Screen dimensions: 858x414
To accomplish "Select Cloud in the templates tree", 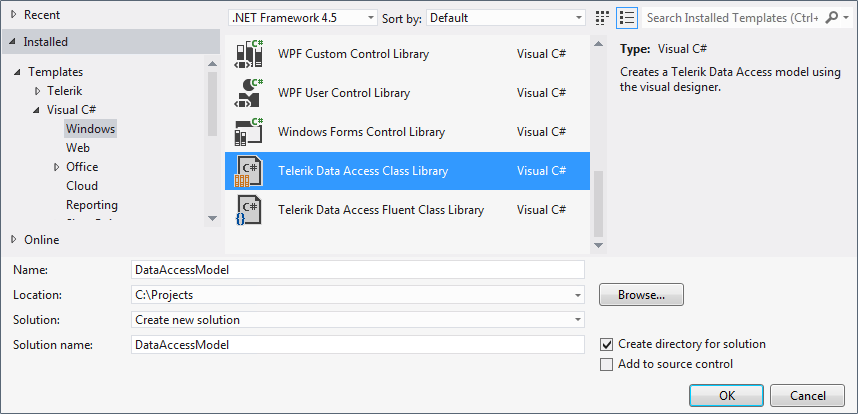I will point(82,186).
